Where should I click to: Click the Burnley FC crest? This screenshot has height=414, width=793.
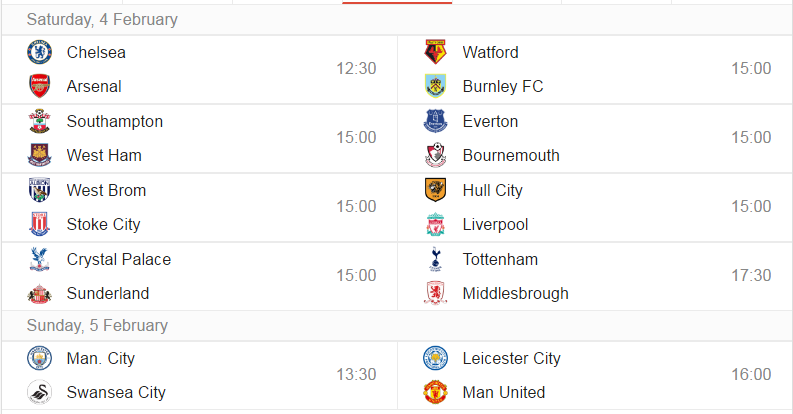[435, 86]
